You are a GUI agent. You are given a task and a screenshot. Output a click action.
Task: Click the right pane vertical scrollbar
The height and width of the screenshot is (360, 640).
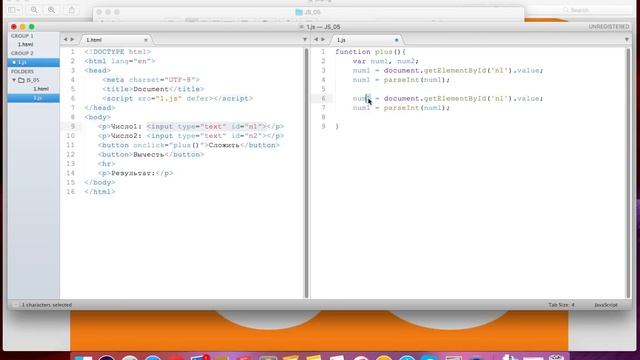pyautogui.click(x=628, y=173)
